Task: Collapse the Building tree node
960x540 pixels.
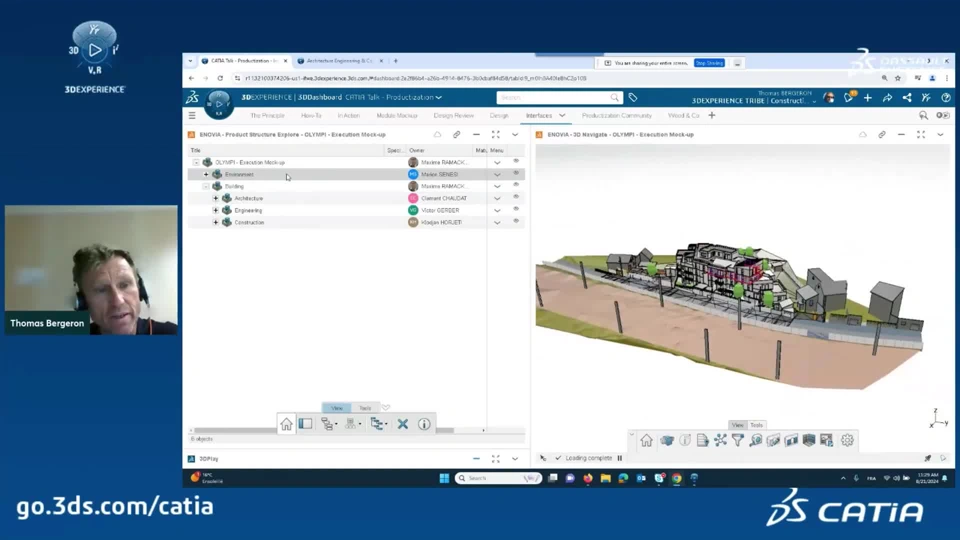Action: pyautogui.click(x=206, y=186)
